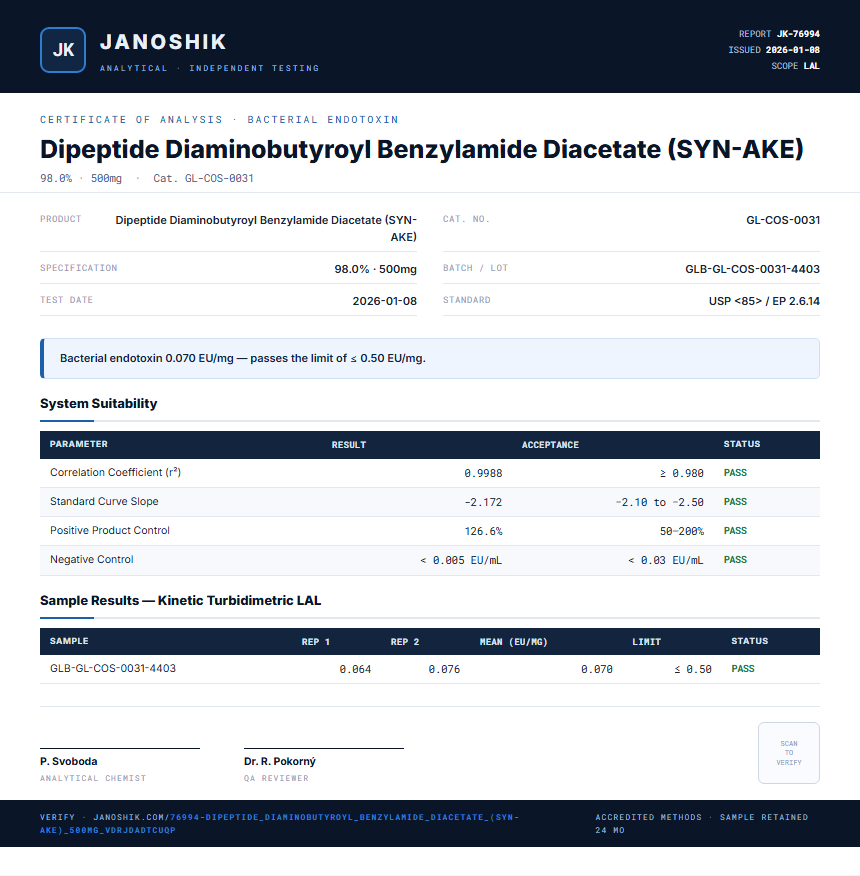The image size is (860, 876).
Task: Click the specification value 98.0% · 500mg
Action: [376, 269]
